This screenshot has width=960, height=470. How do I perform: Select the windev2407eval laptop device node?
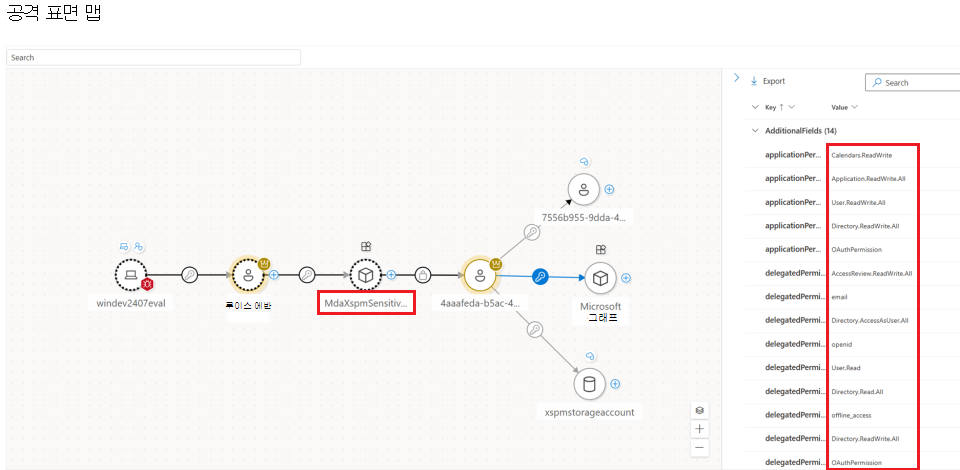click(130, 275)
